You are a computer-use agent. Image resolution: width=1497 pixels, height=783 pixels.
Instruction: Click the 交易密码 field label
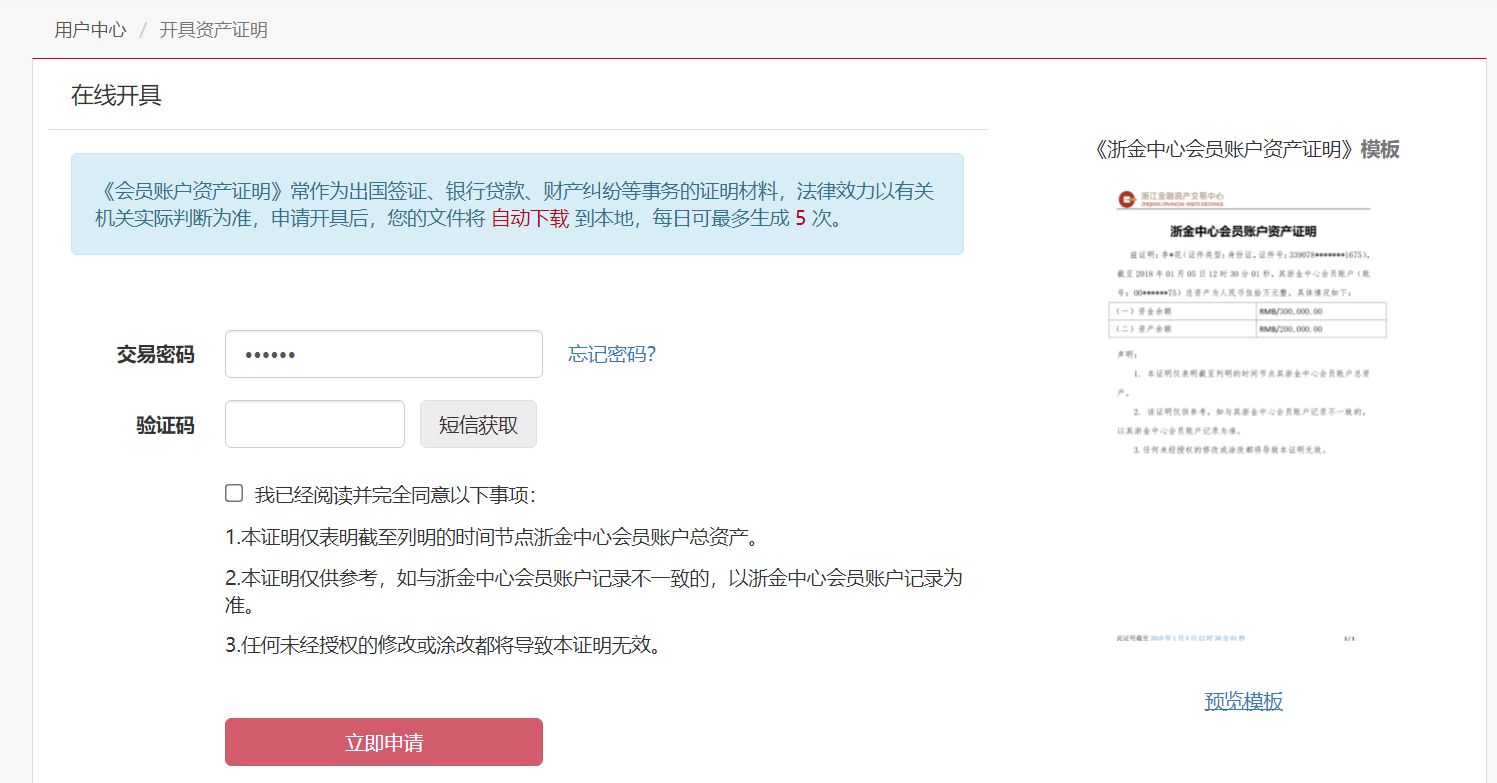tap(155, 355)
